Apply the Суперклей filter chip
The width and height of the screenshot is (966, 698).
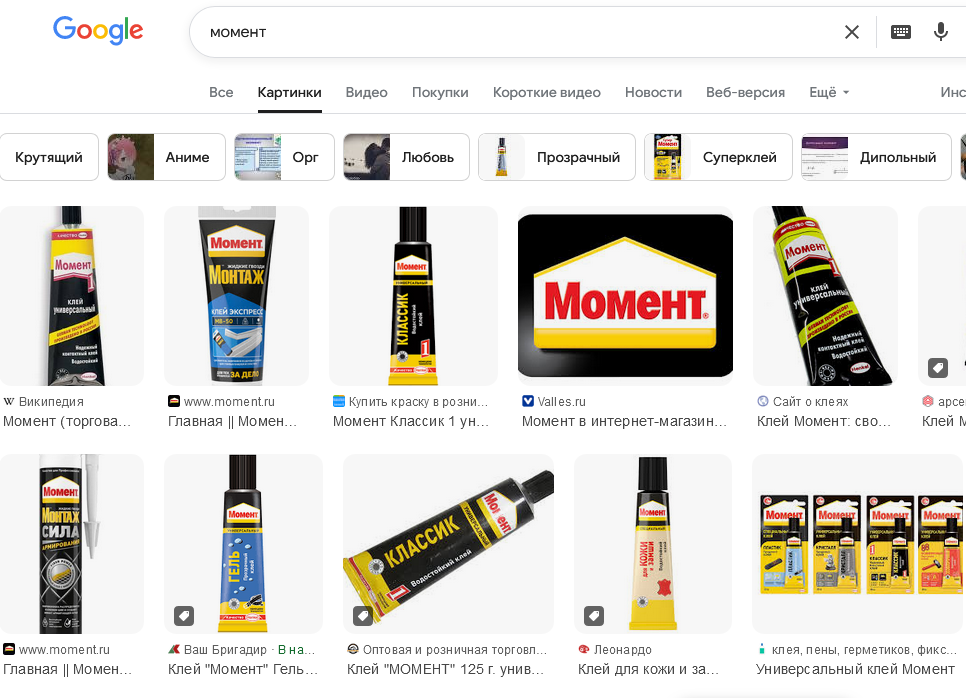click(718, 157)
